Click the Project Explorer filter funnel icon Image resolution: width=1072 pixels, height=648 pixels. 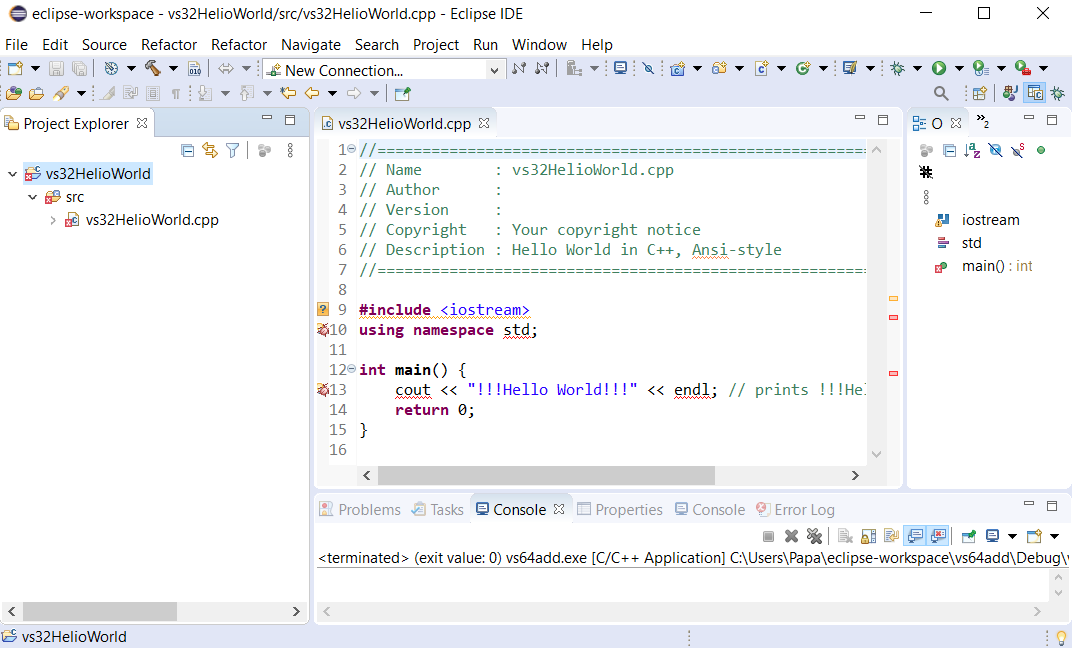coord(232,150)
